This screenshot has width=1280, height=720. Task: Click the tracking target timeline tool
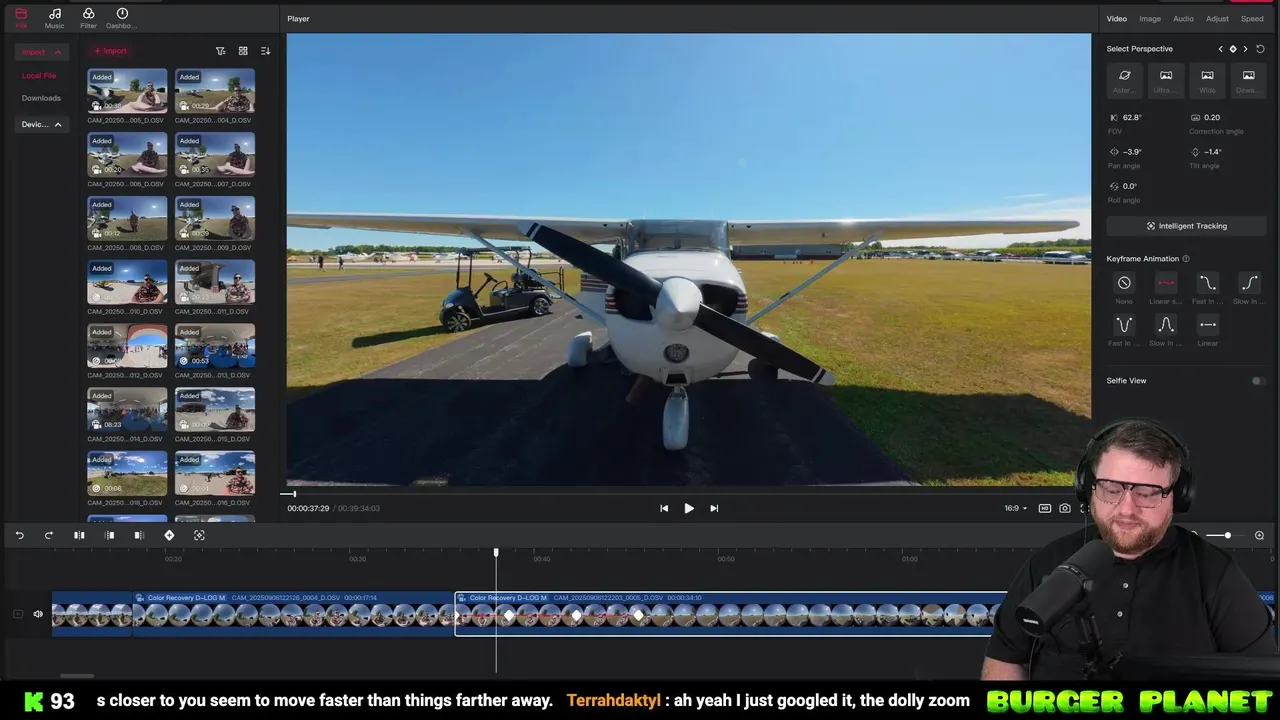(199, 536)
